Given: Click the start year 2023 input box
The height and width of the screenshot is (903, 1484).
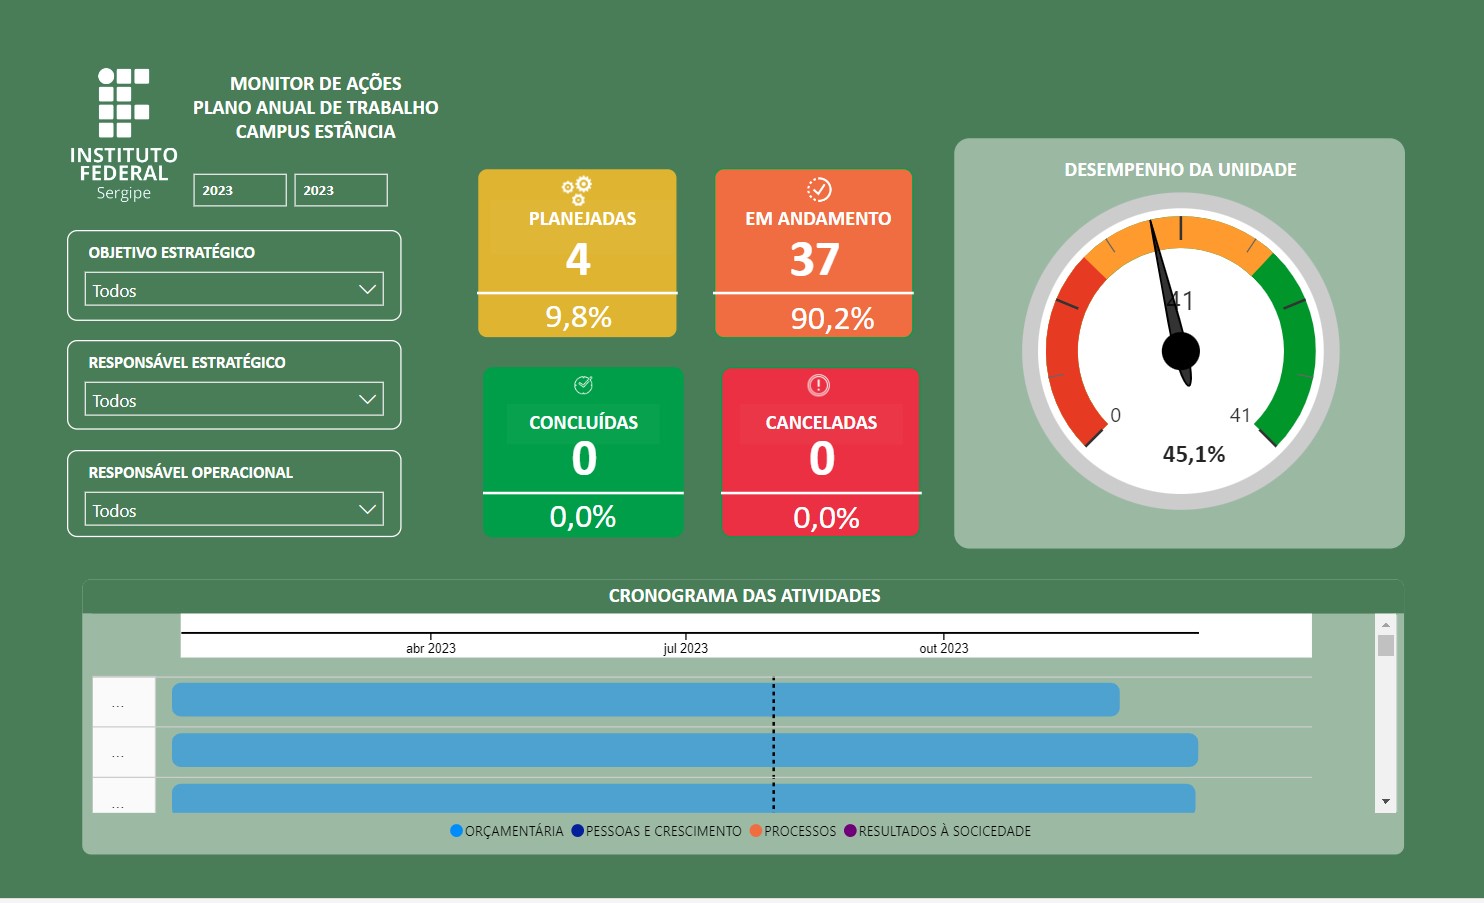Looking at the screenshot, I should tap(240, 190).
